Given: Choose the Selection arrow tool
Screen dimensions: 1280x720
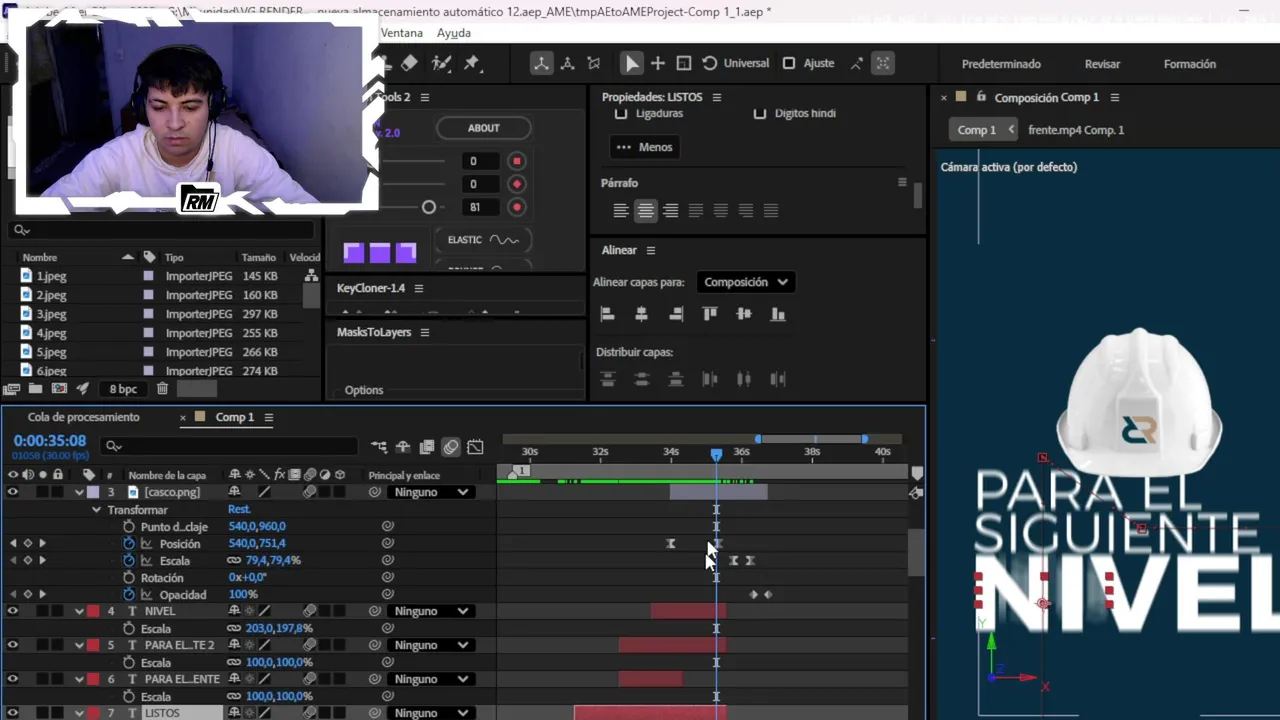Looking at the screenshot, I should 631,63.
